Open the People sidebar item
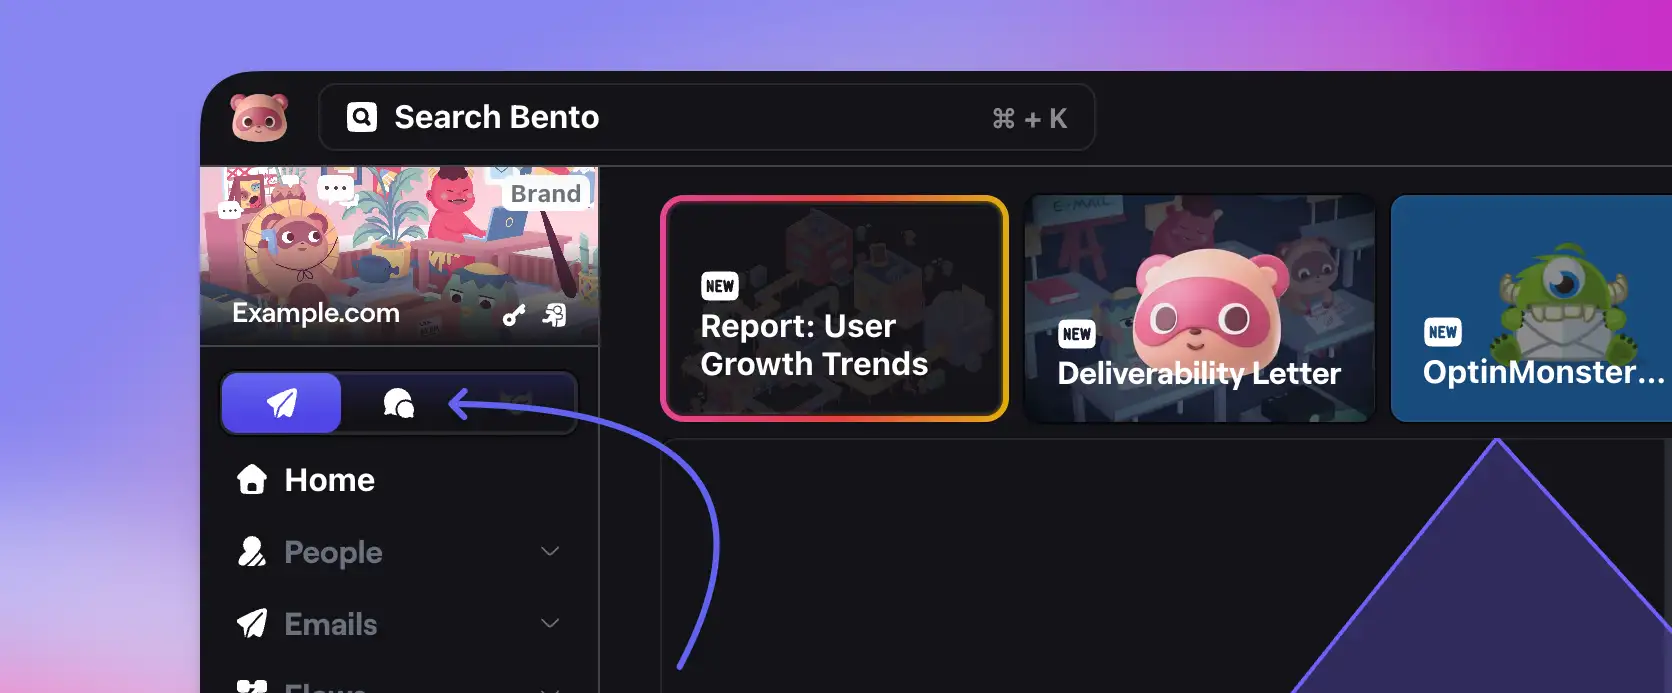The width and height of the screenshot is (1672, 693). (399, 552)
